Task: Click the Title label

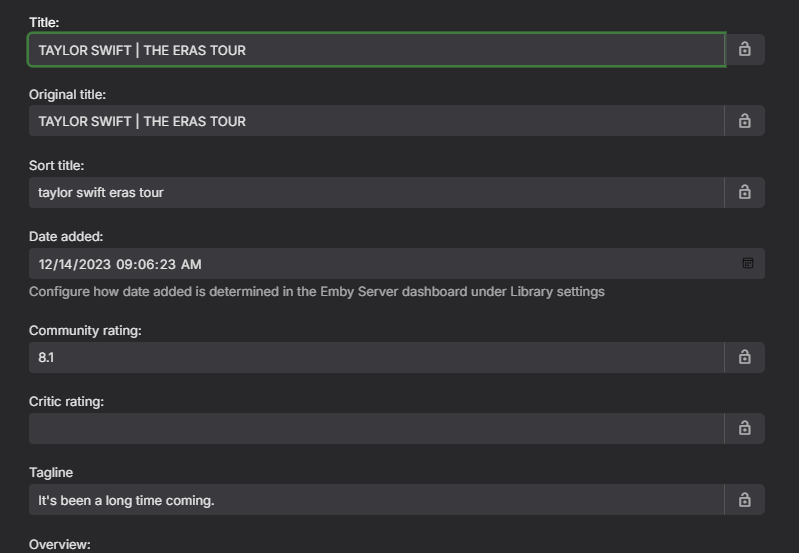Action: (44, 22)
